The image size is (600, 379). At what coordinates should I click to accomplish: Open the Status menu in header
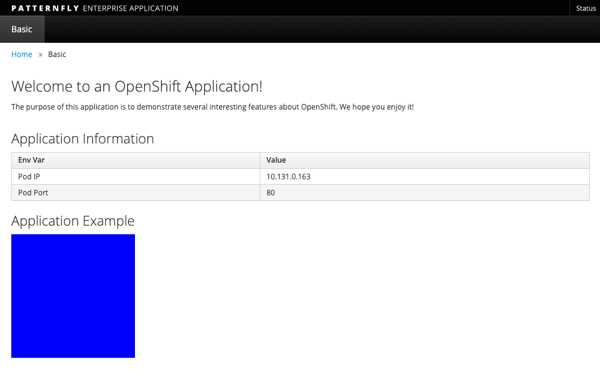point(585,8)
